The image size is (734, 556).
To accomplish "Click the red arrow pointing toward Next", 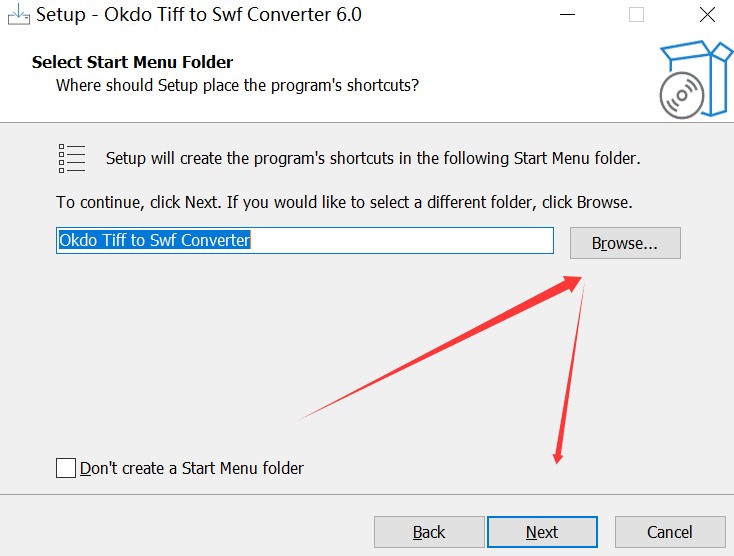I will click(569, 372).
